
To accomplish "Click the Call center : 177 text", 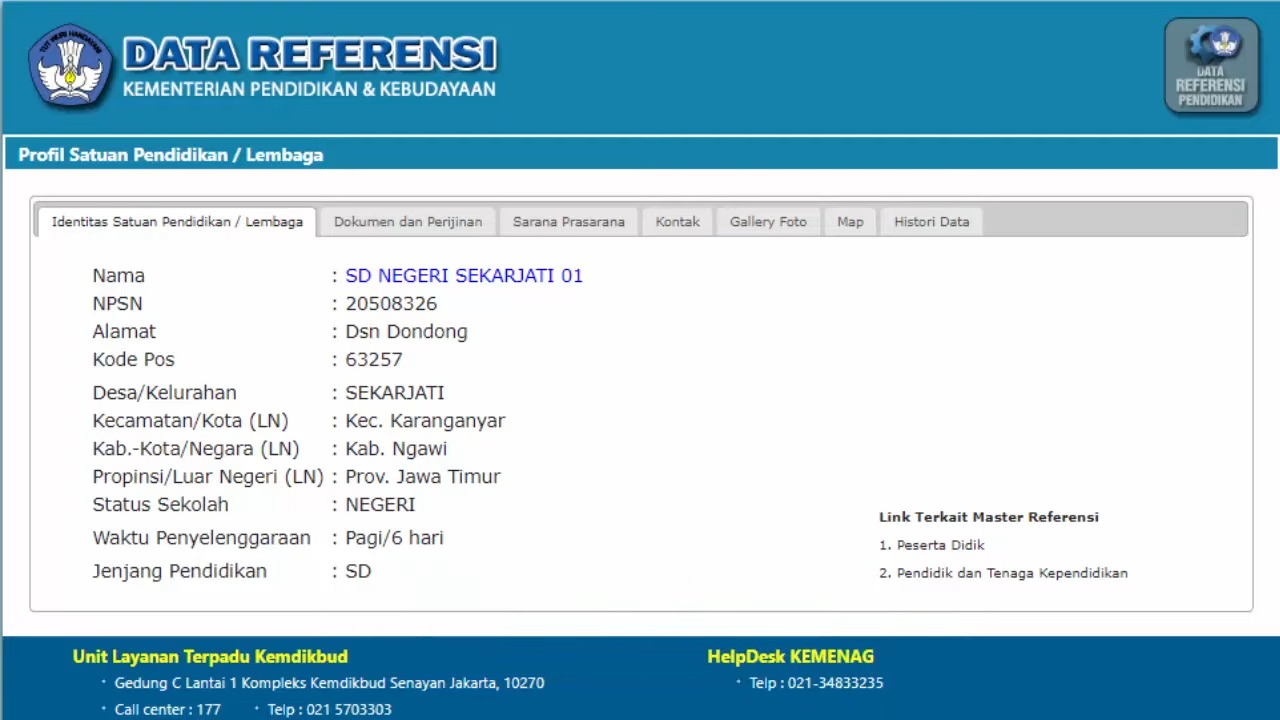I will pyautogui.click(x=167, y=710).
